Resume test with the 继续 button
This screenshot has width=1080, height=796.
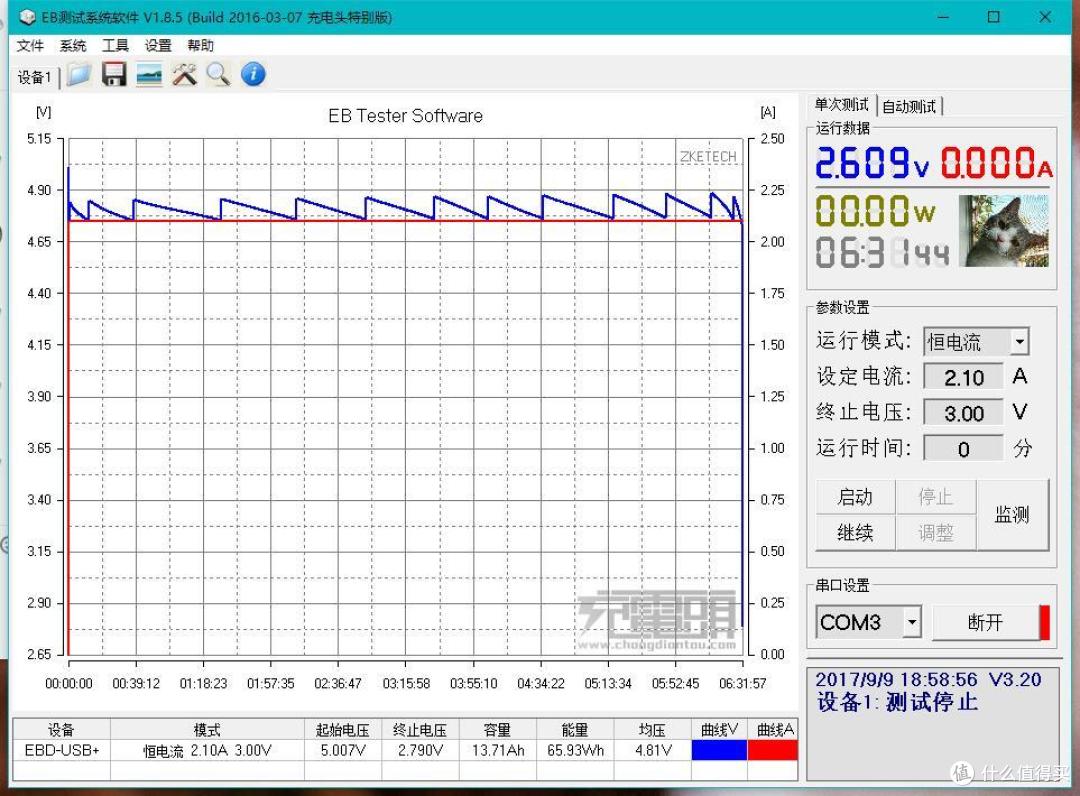click(855, 532)
